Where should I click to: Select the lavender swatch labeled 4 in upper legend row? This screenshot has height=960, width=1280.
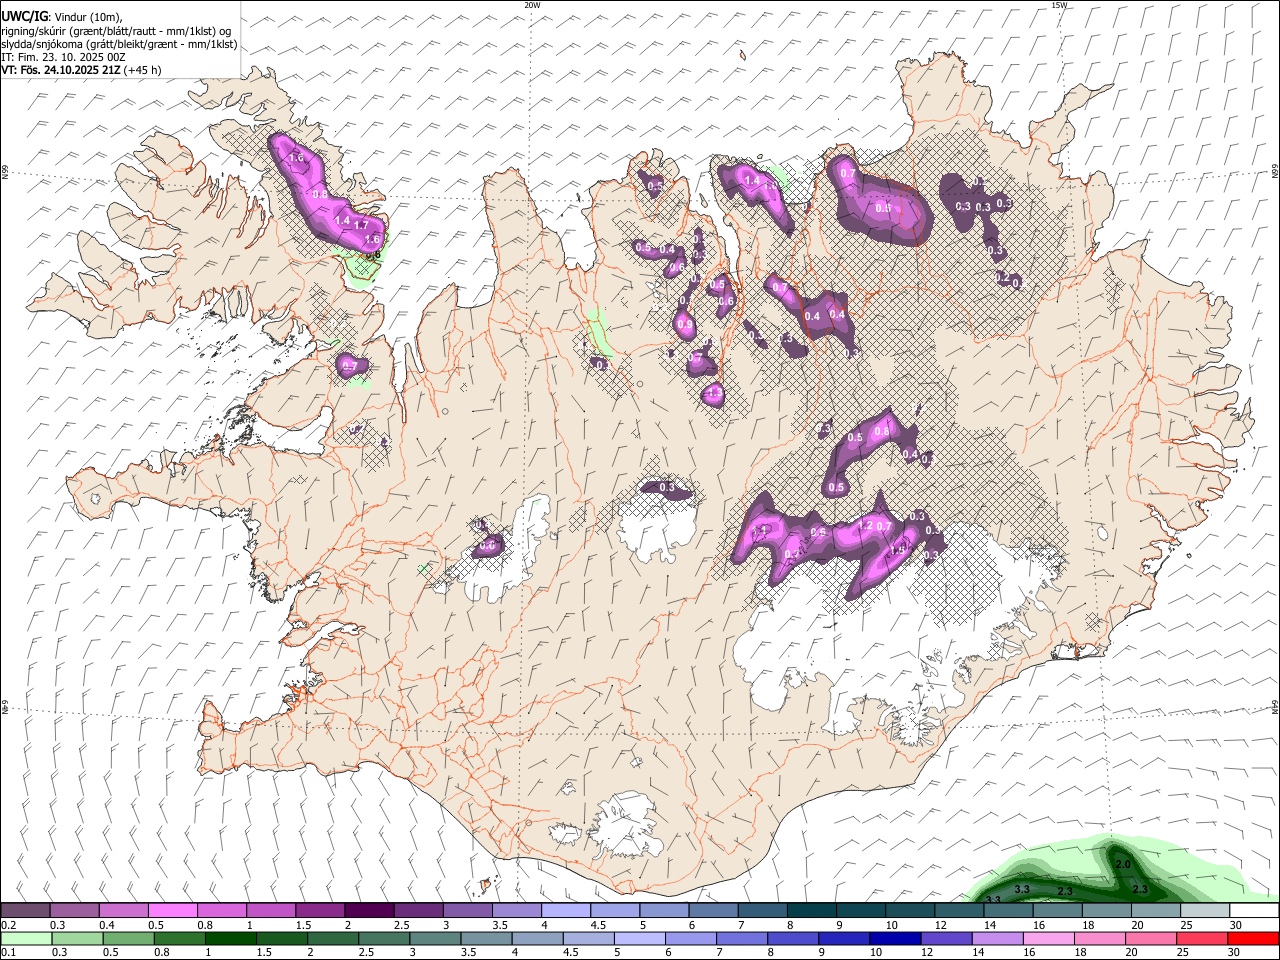tap(565, 911)
